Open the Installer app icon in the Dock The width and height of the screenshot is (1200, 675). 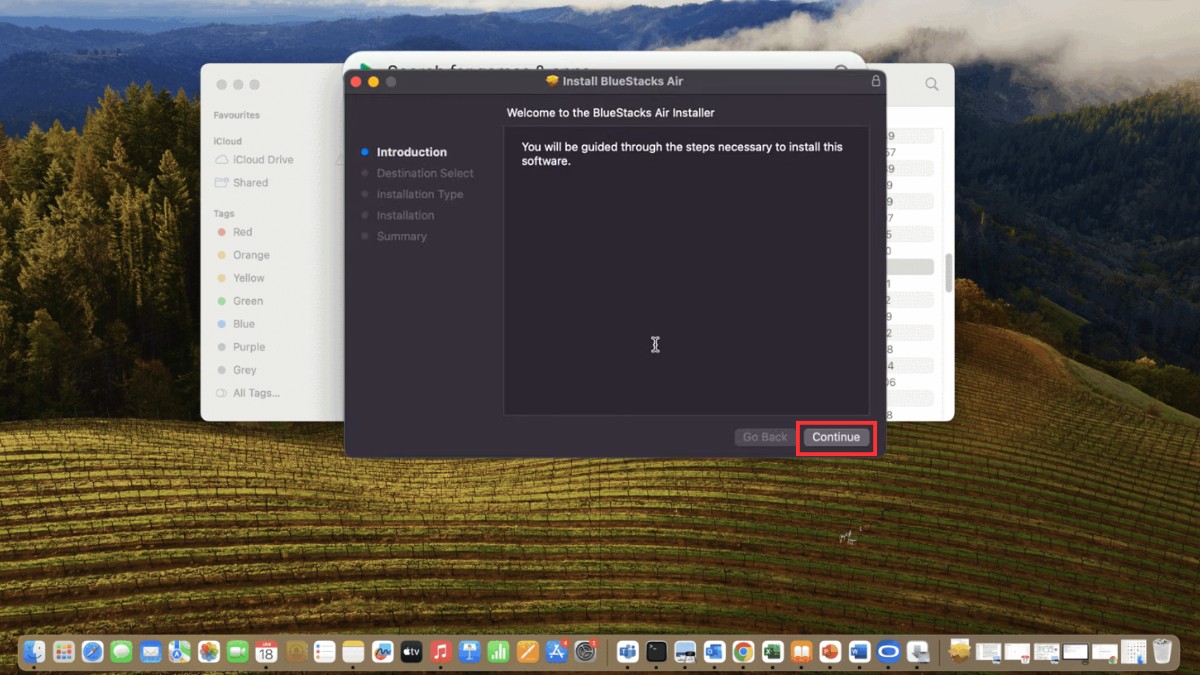pyautogui.click(x=917, y=652)
